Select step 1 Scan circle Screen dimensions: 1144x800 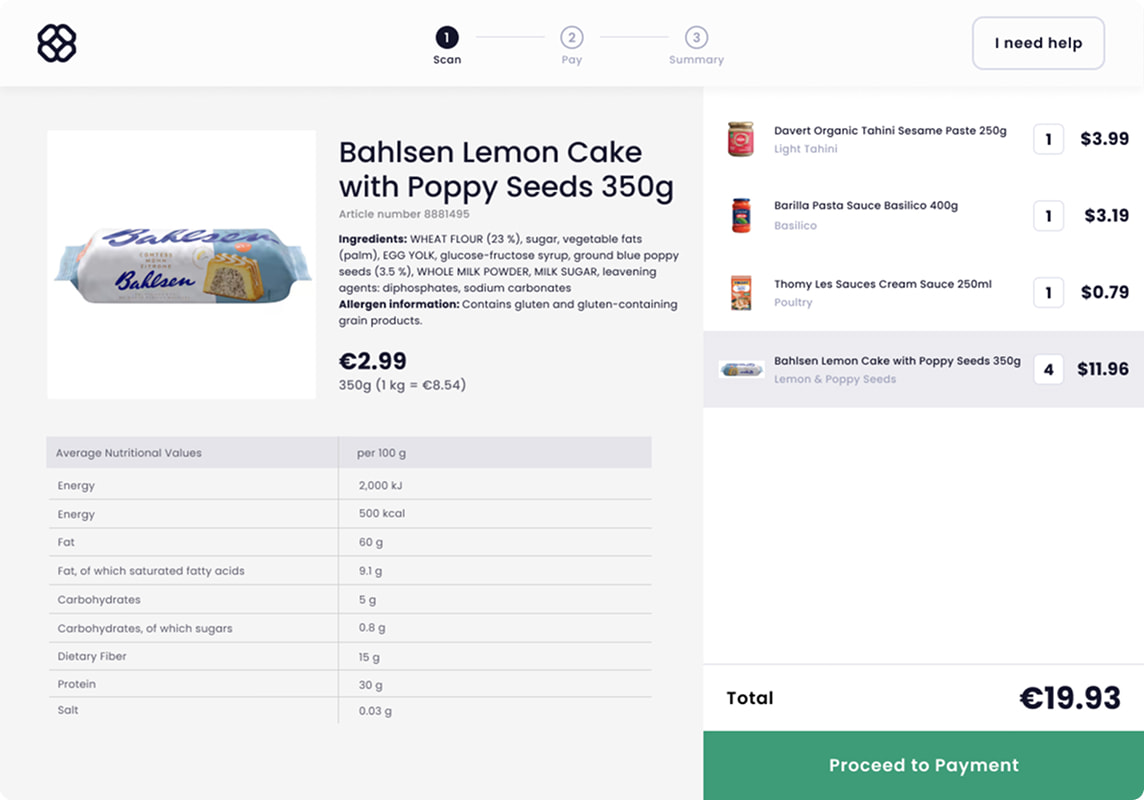tap(447, 38)
